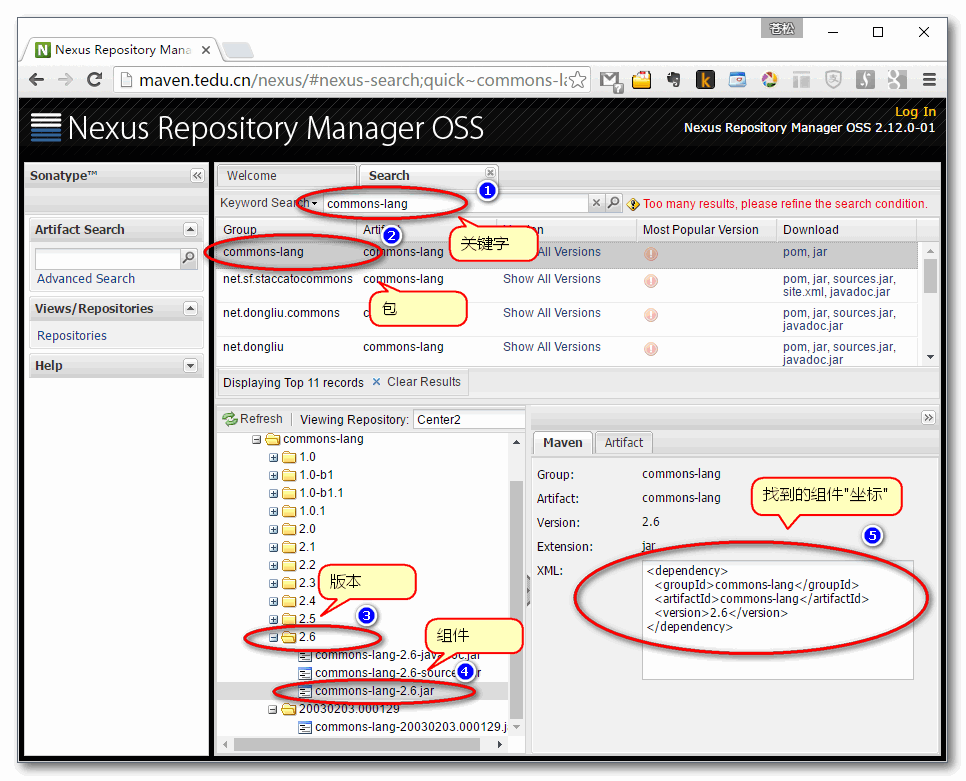Collapse the Views/Repositories panel

tap(190, 309)
